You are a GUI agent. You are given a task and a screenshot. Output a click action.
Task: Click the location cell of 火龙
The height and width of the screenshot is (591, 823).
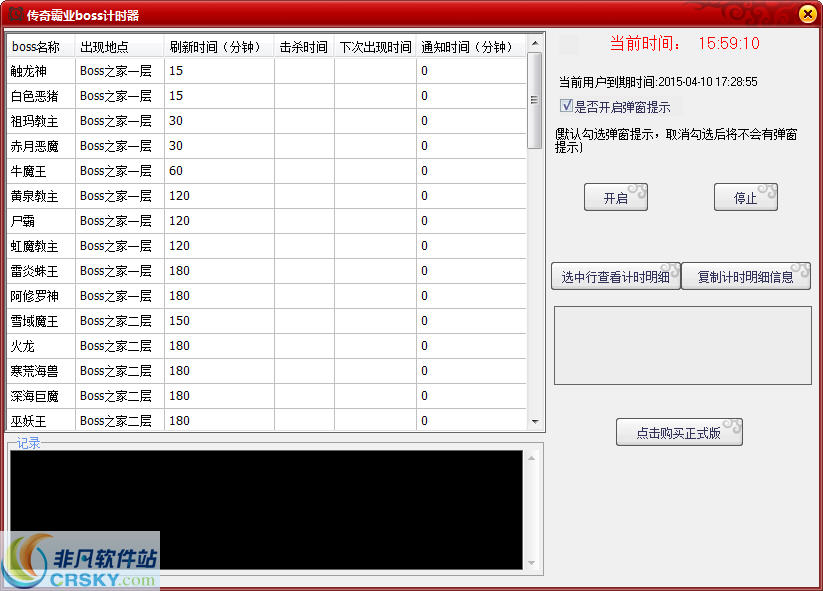pyautogui.click(x=120, y=346)
